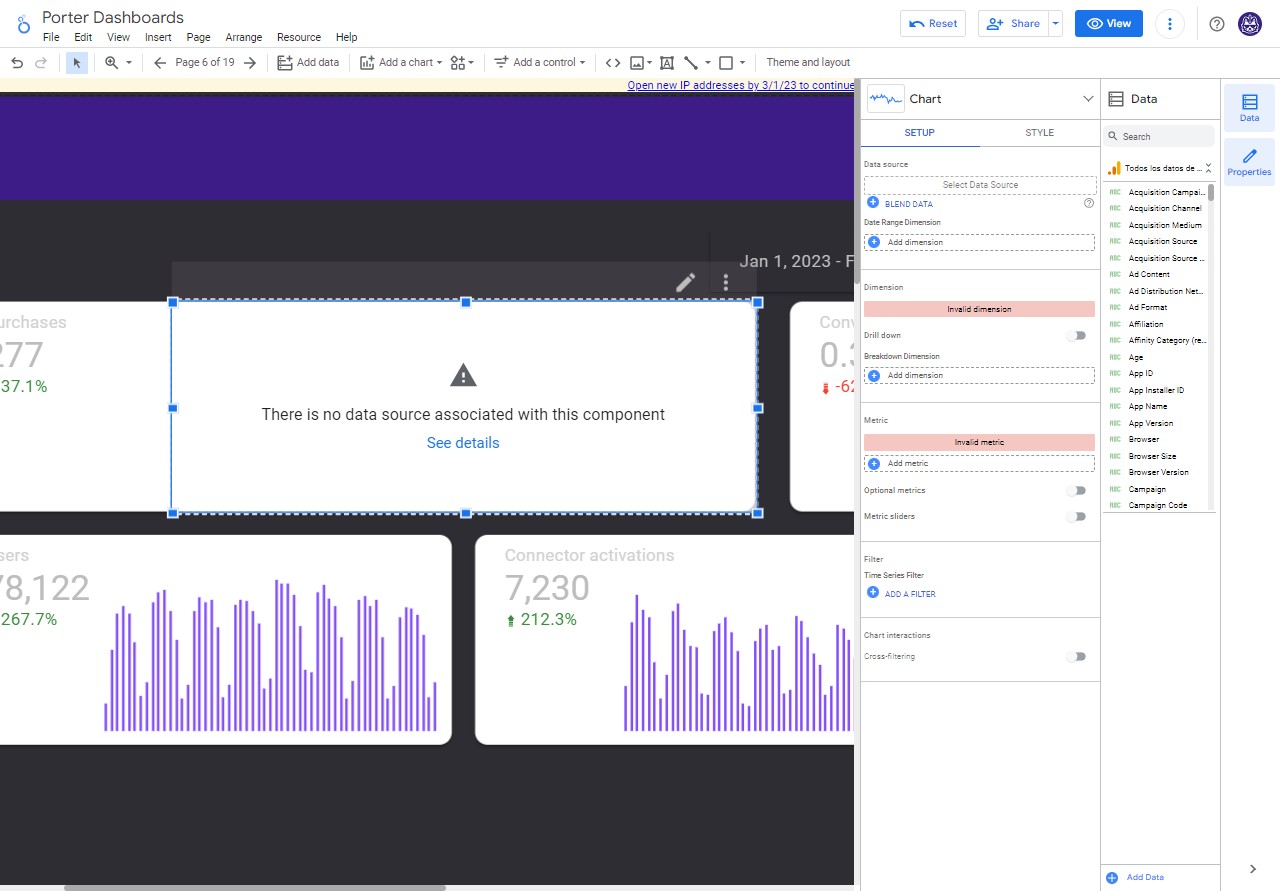Open the line style dropdown arrow
The image size is (1280, 891).
click(x=708, y=63)
